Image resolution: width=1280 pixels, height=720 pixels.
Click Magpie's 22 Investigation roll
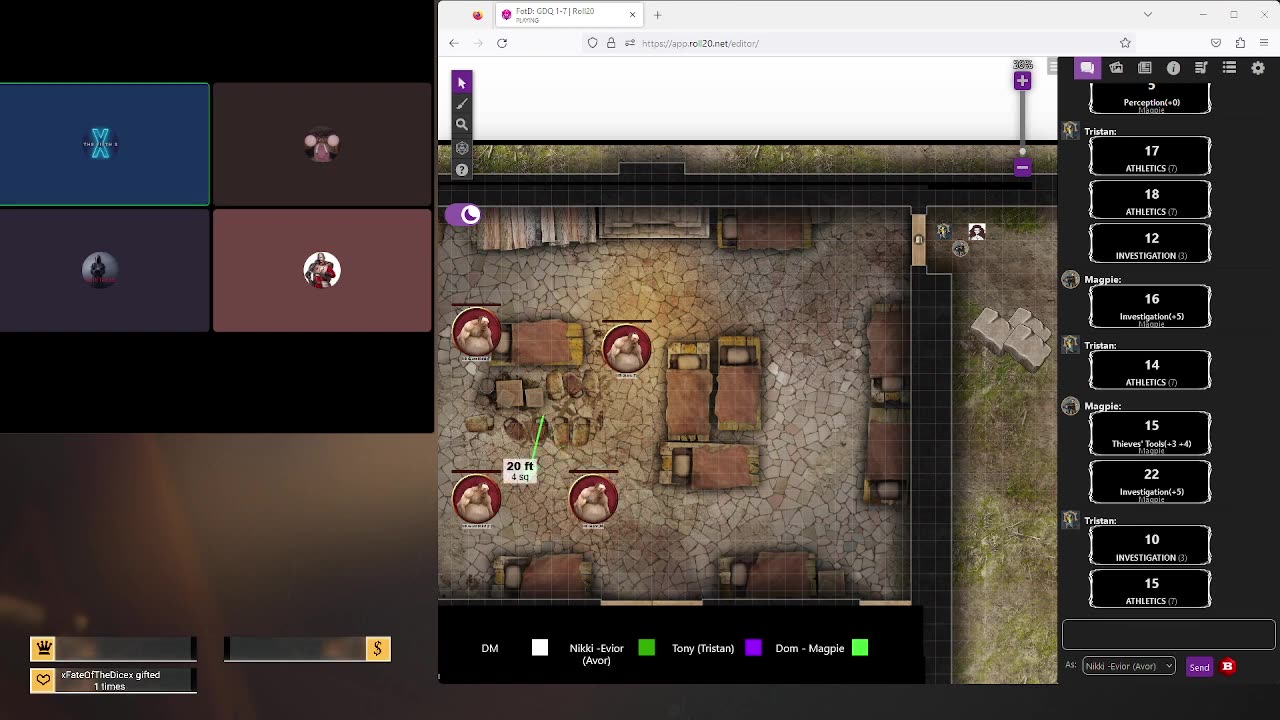click(1150, 482)
